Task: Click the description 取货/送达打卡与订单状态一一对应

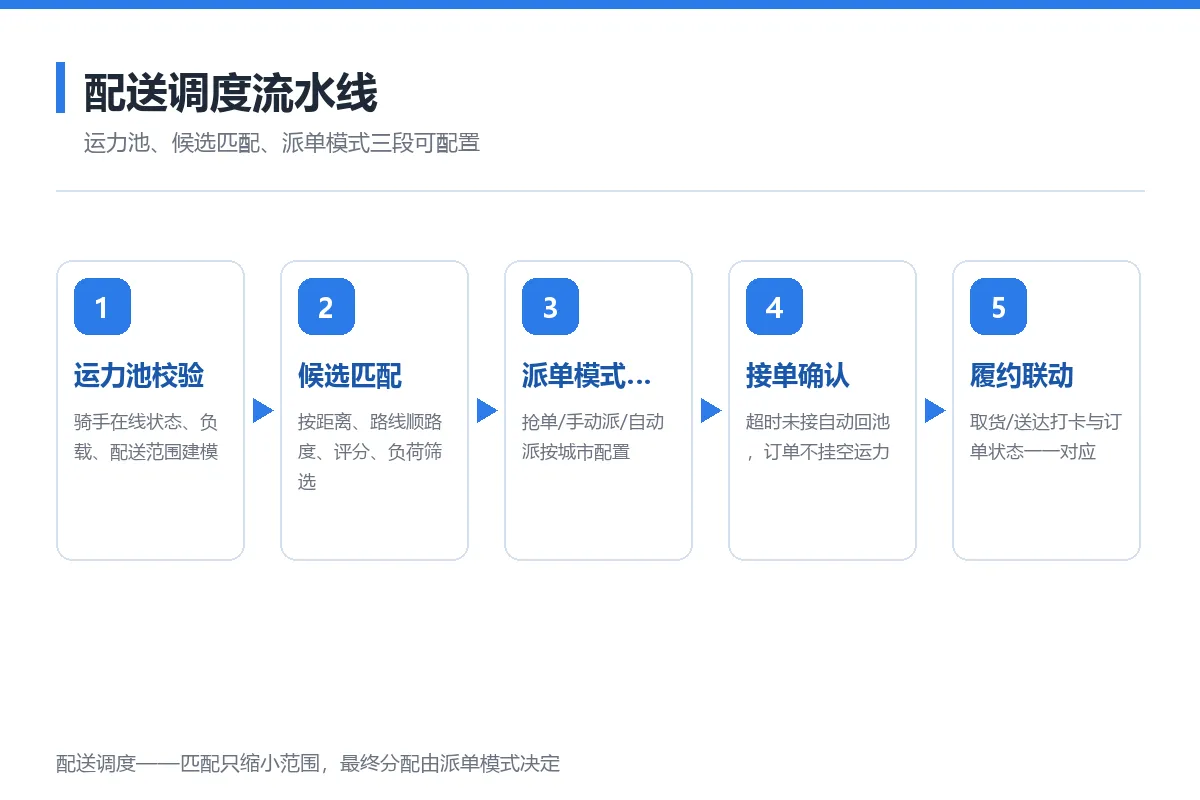Action: (1046, 437)
